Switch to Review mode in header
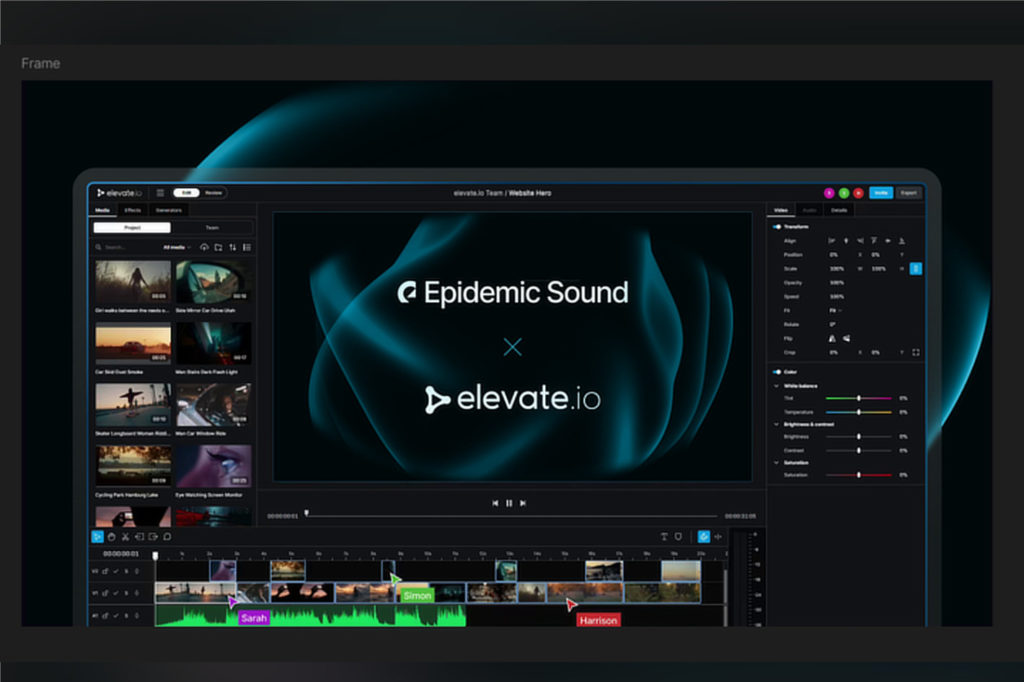 click(x=213, y=193)
